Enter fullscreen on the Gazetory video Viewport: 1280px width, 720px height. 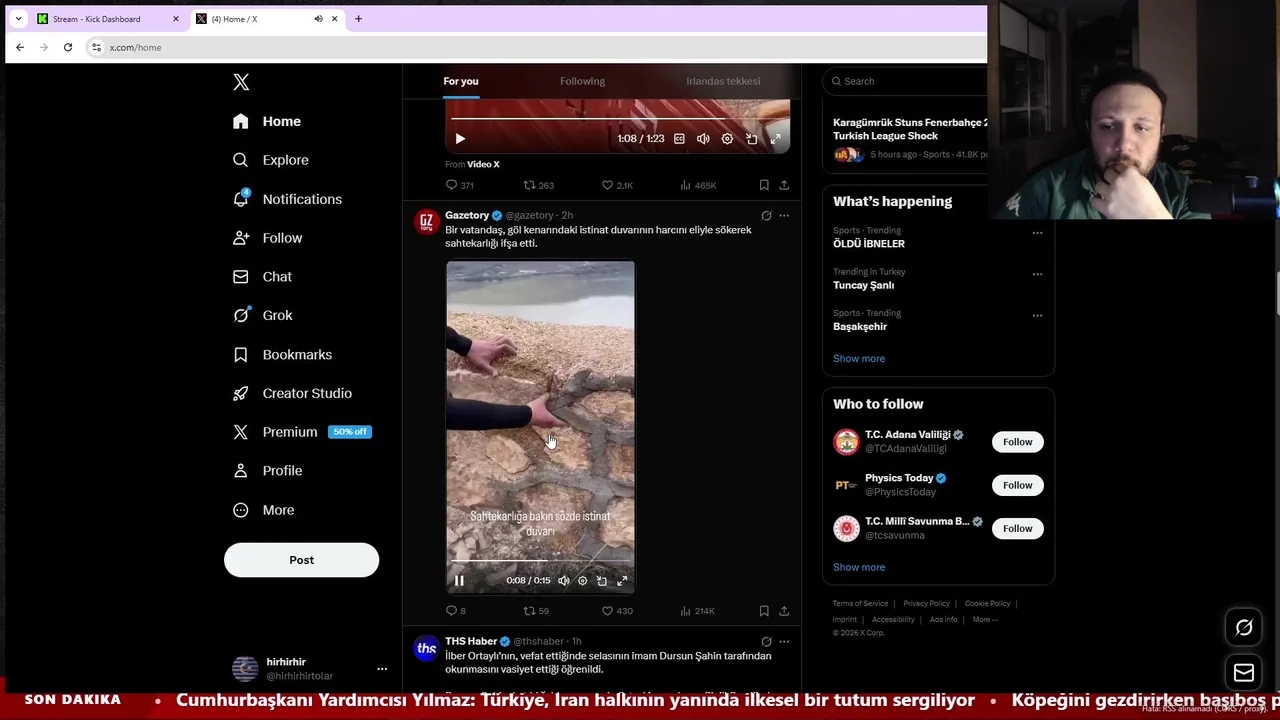point(621,581)
